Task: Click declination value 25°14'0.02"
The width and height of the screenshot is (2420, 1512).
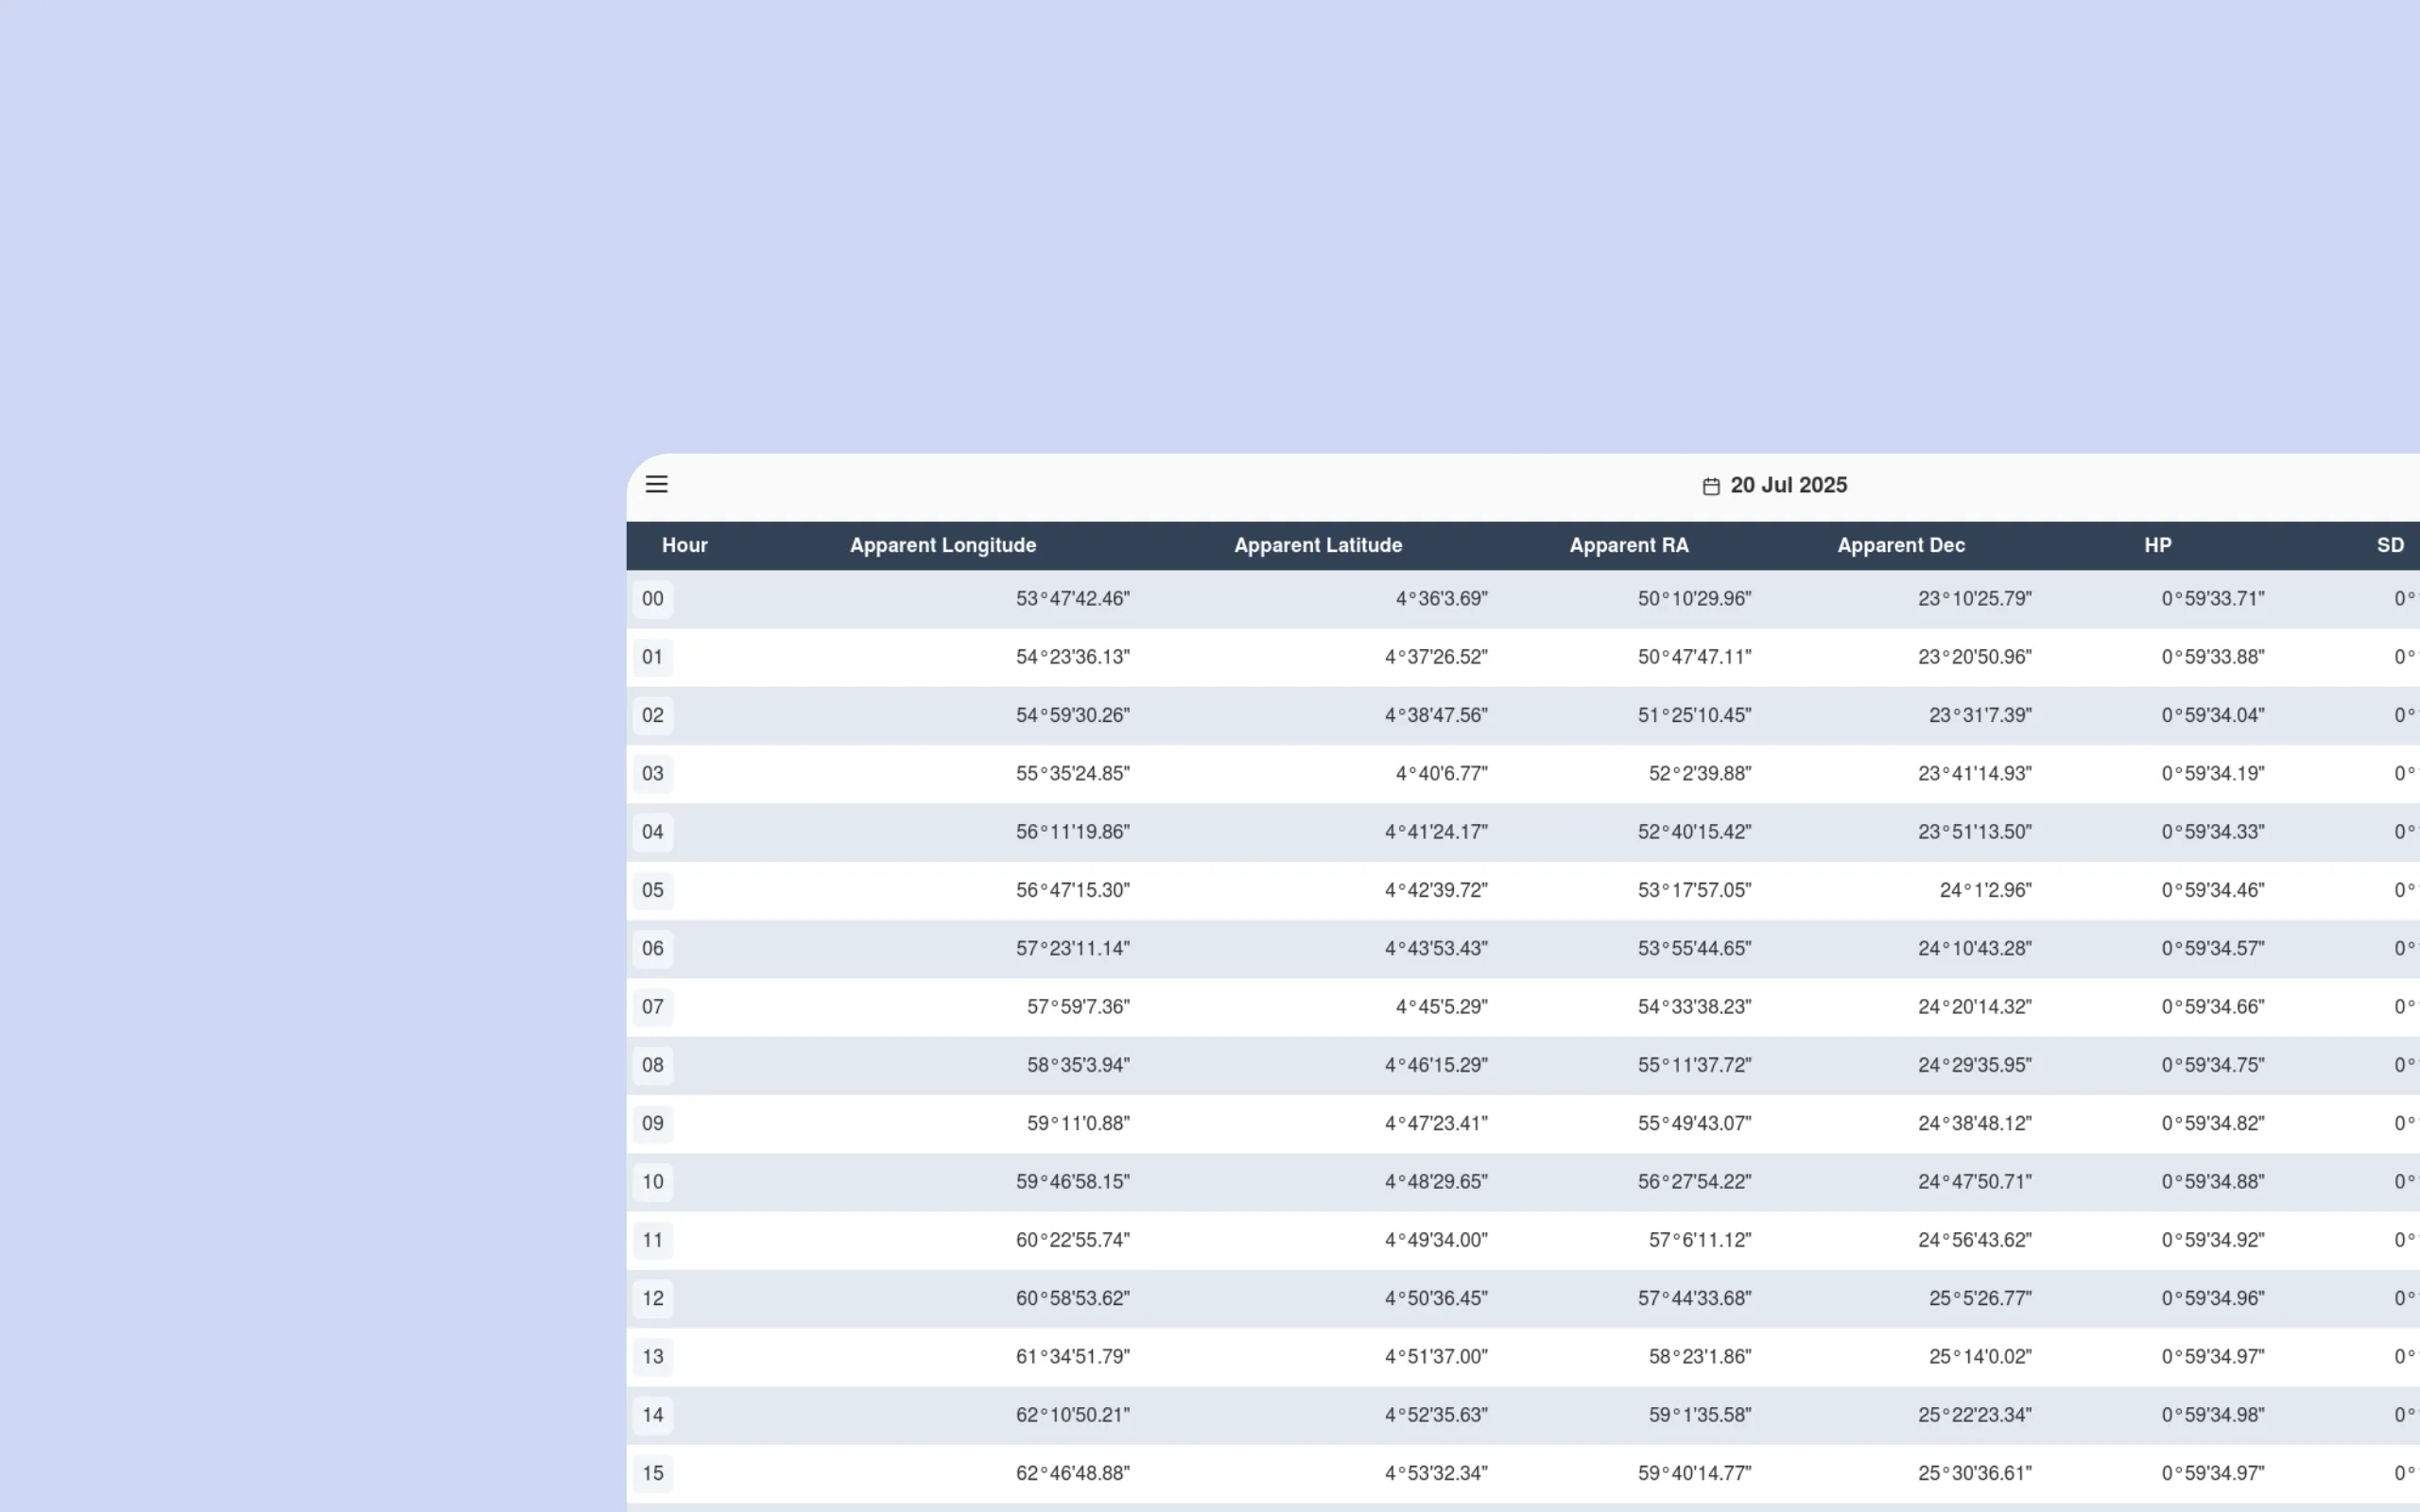Action: 1979,1356
